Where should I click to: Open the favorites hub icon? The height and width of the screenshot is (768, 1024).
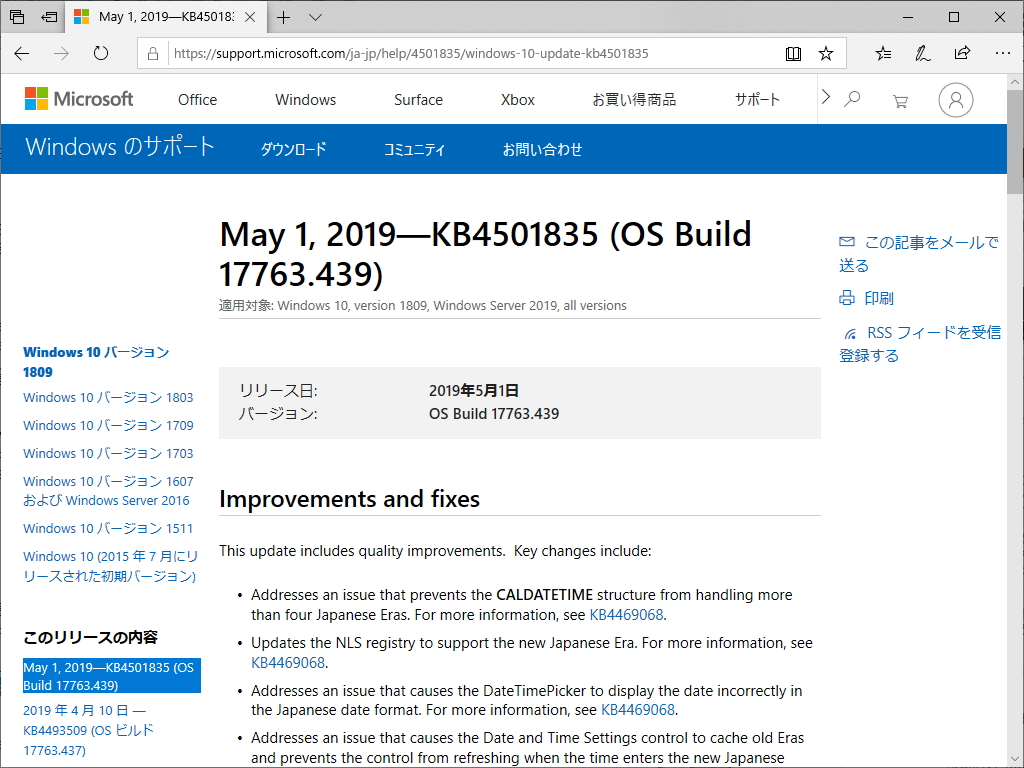coord(883,54)
